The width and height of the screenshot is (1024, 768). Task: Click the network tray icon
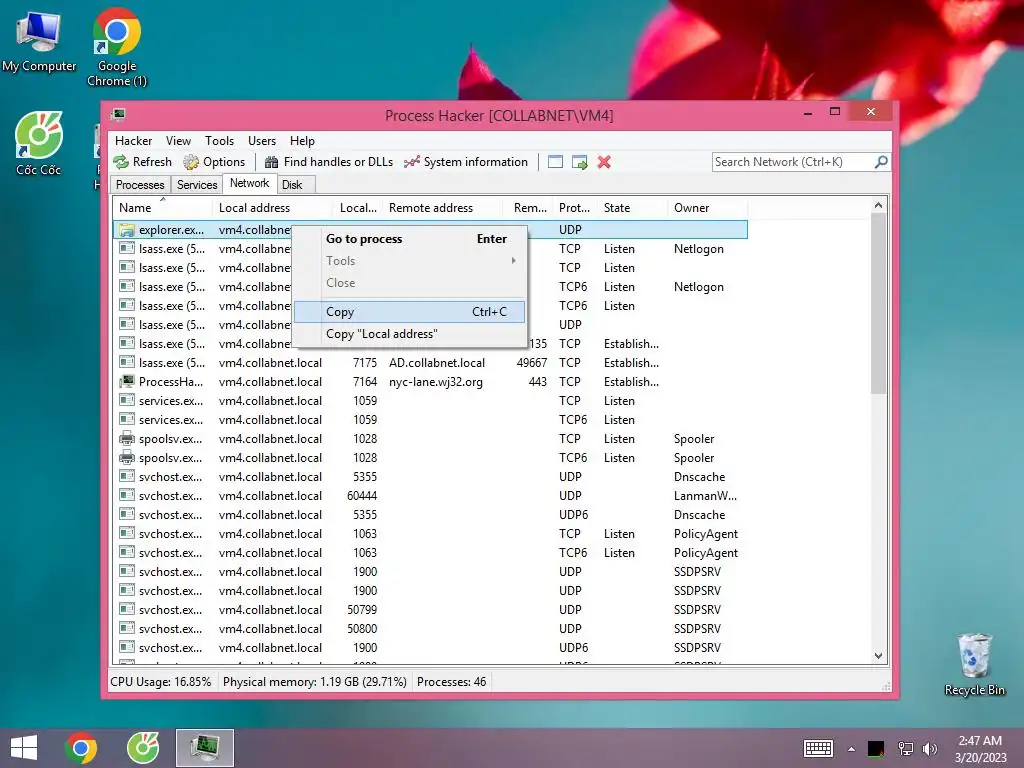coord(905,748)
